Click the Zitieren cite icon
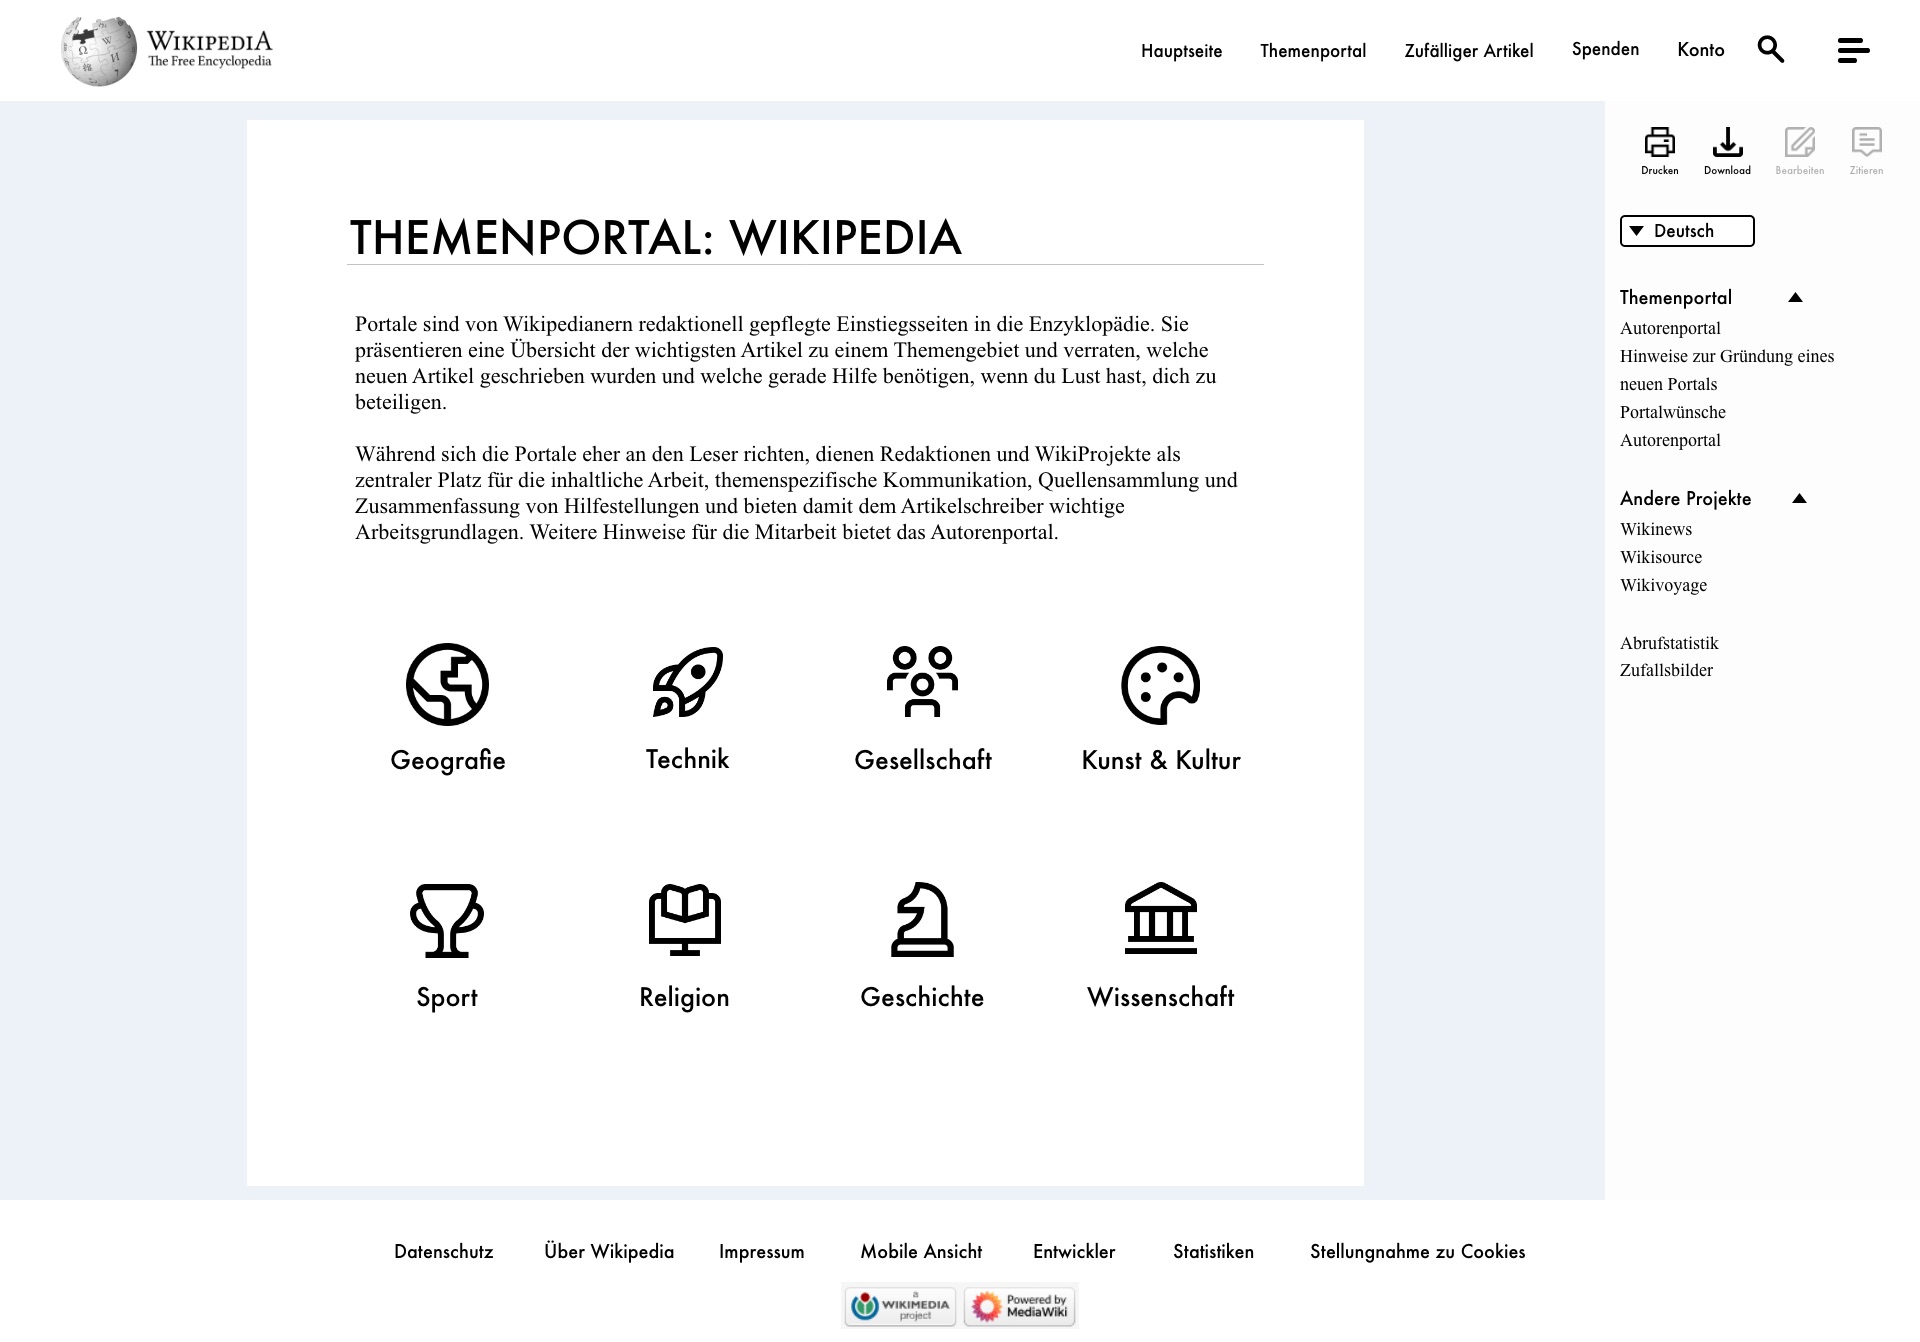Screen dimensions: 1920x1342 [1866, 142]
